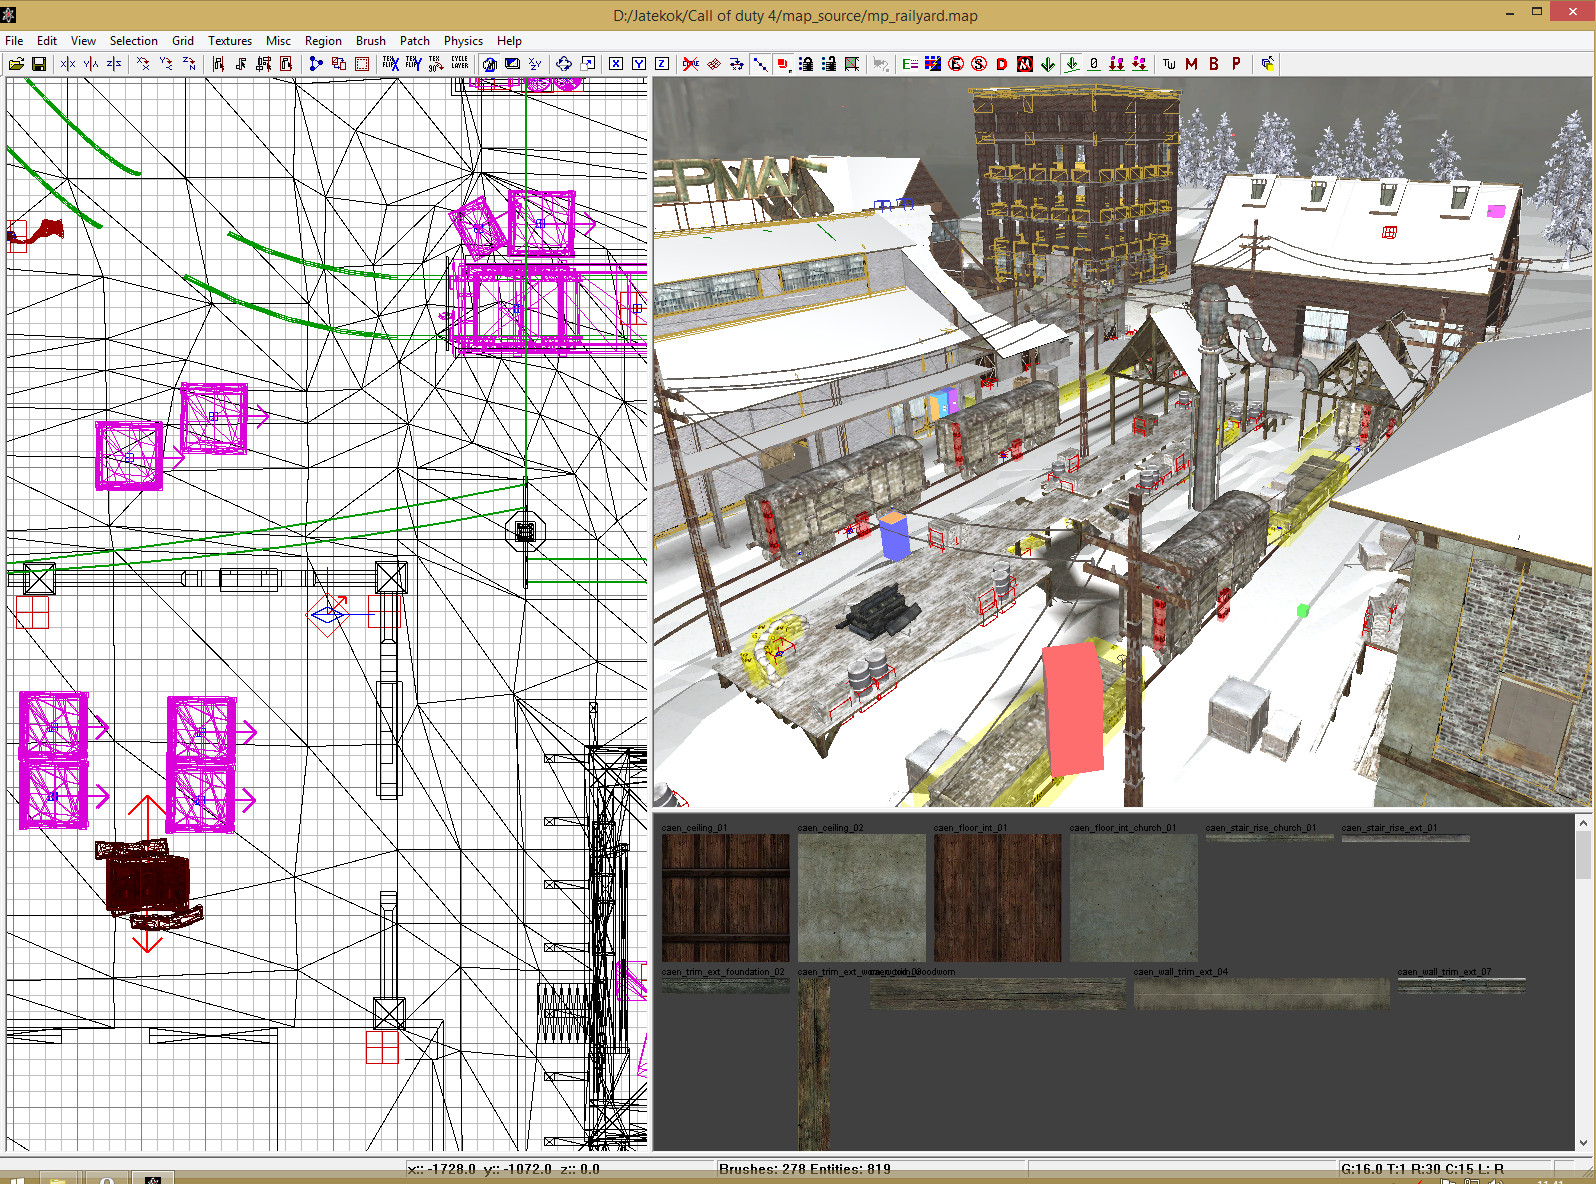Toggle the pressed green arrow-on-ground button

tap(1071, 64)
